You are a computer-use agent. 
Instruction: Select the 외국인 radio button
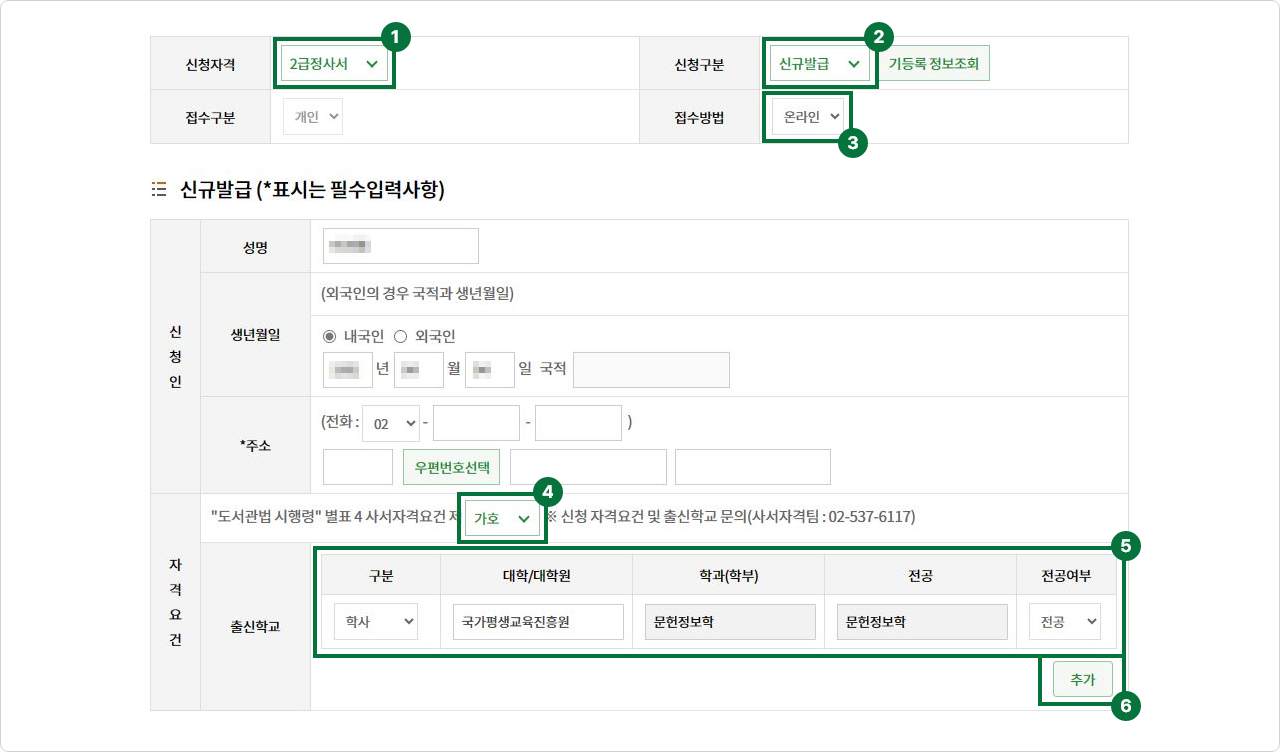400,337
